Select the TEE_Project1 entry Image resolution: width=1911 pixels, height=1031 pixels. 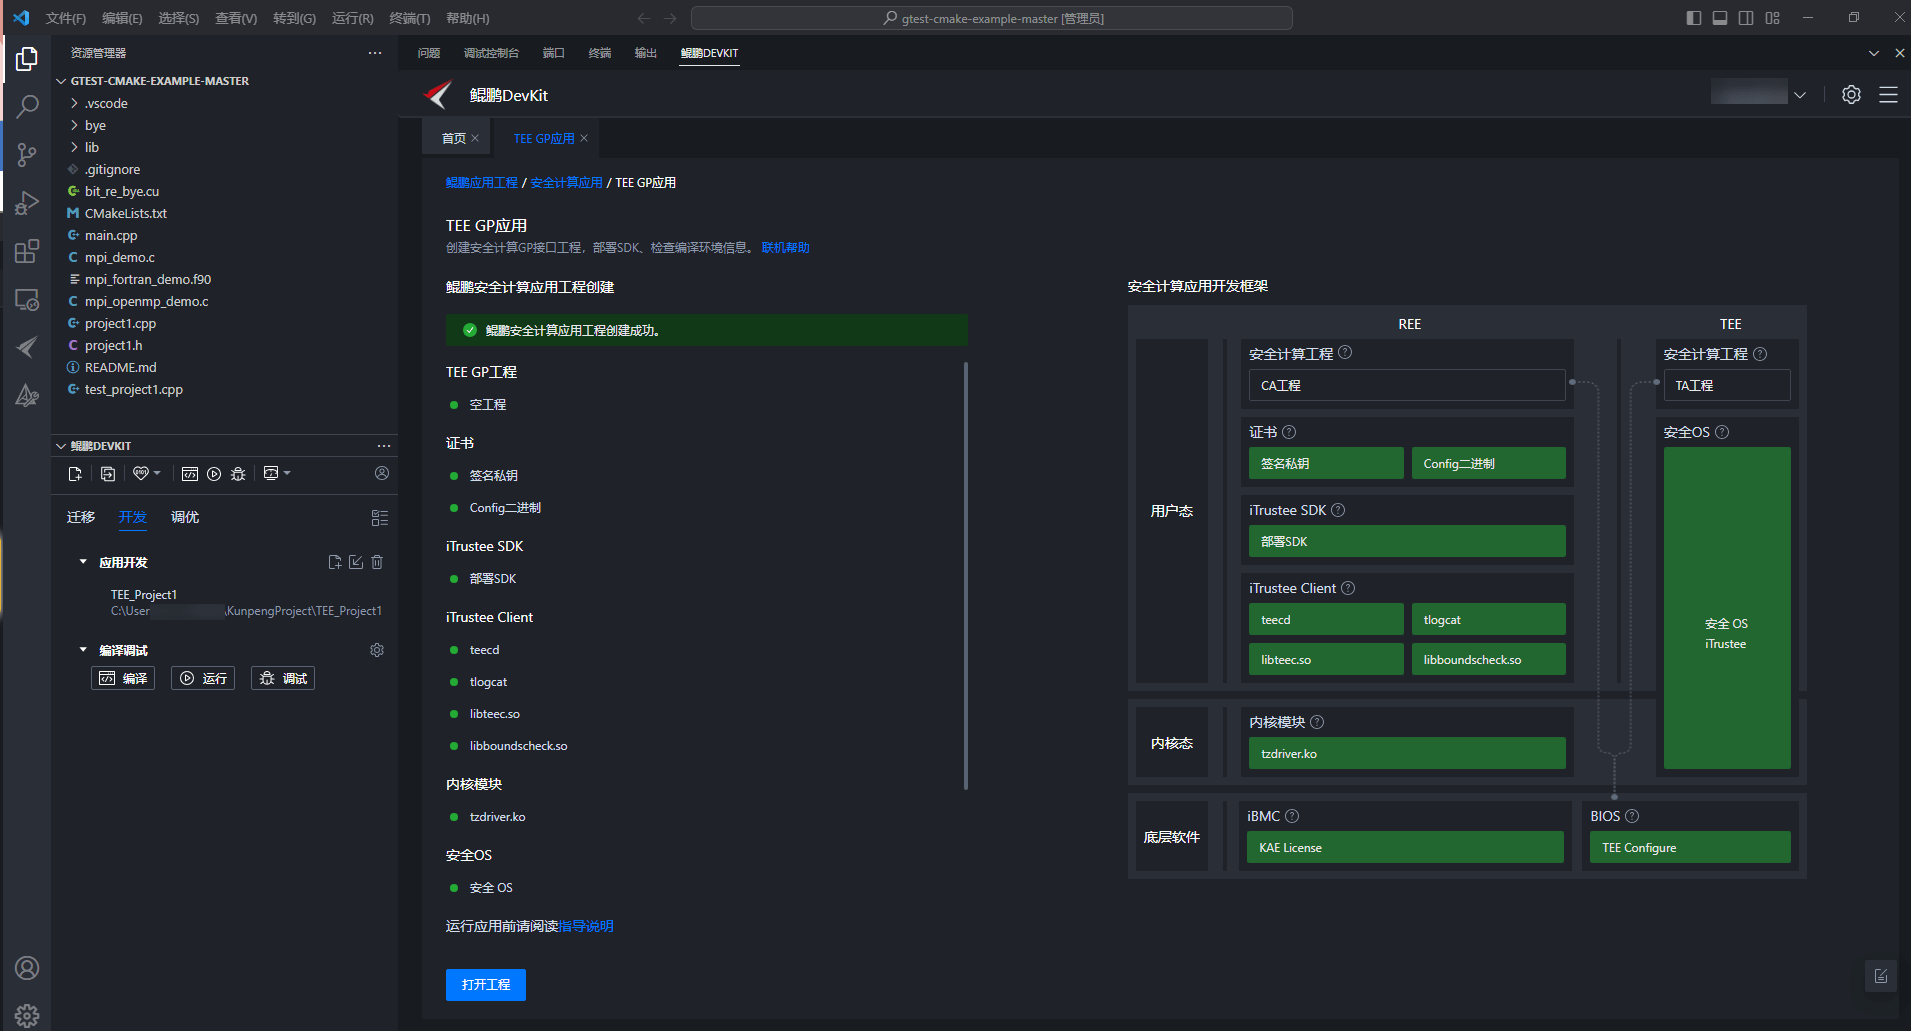(x=144, y=594)
